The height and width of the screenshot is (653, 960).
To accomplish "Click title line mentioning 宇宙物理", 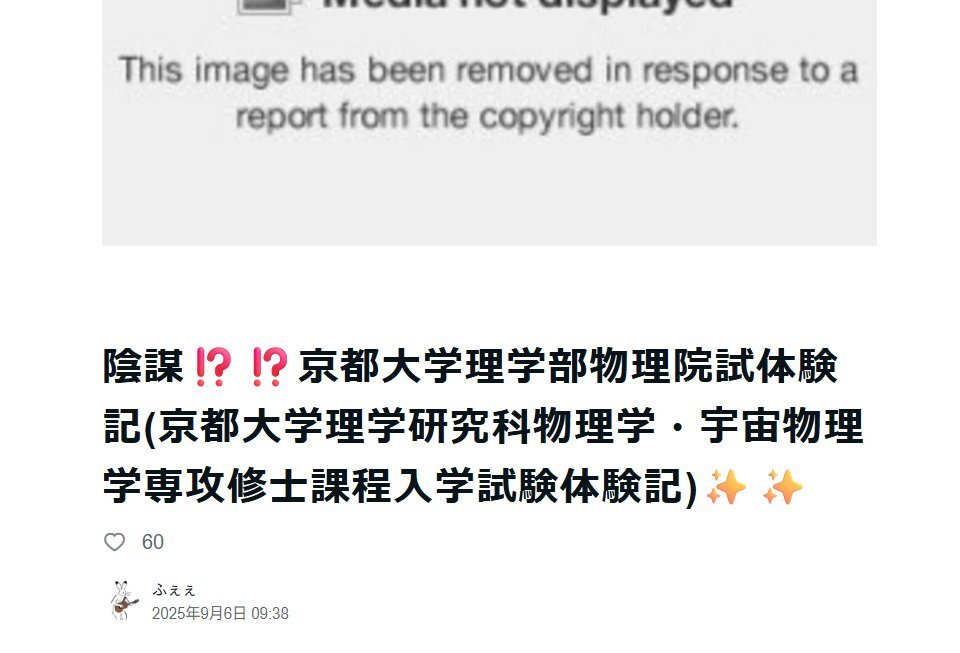I will 483,427.
